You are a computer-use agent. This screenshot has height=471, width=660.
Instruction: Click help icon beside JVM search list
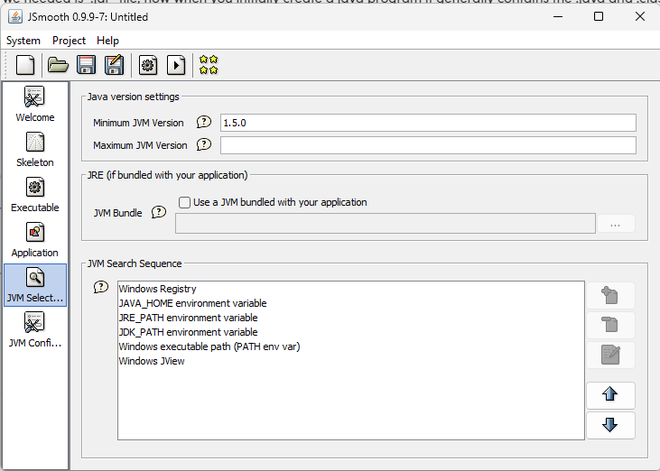coord(101,287)
